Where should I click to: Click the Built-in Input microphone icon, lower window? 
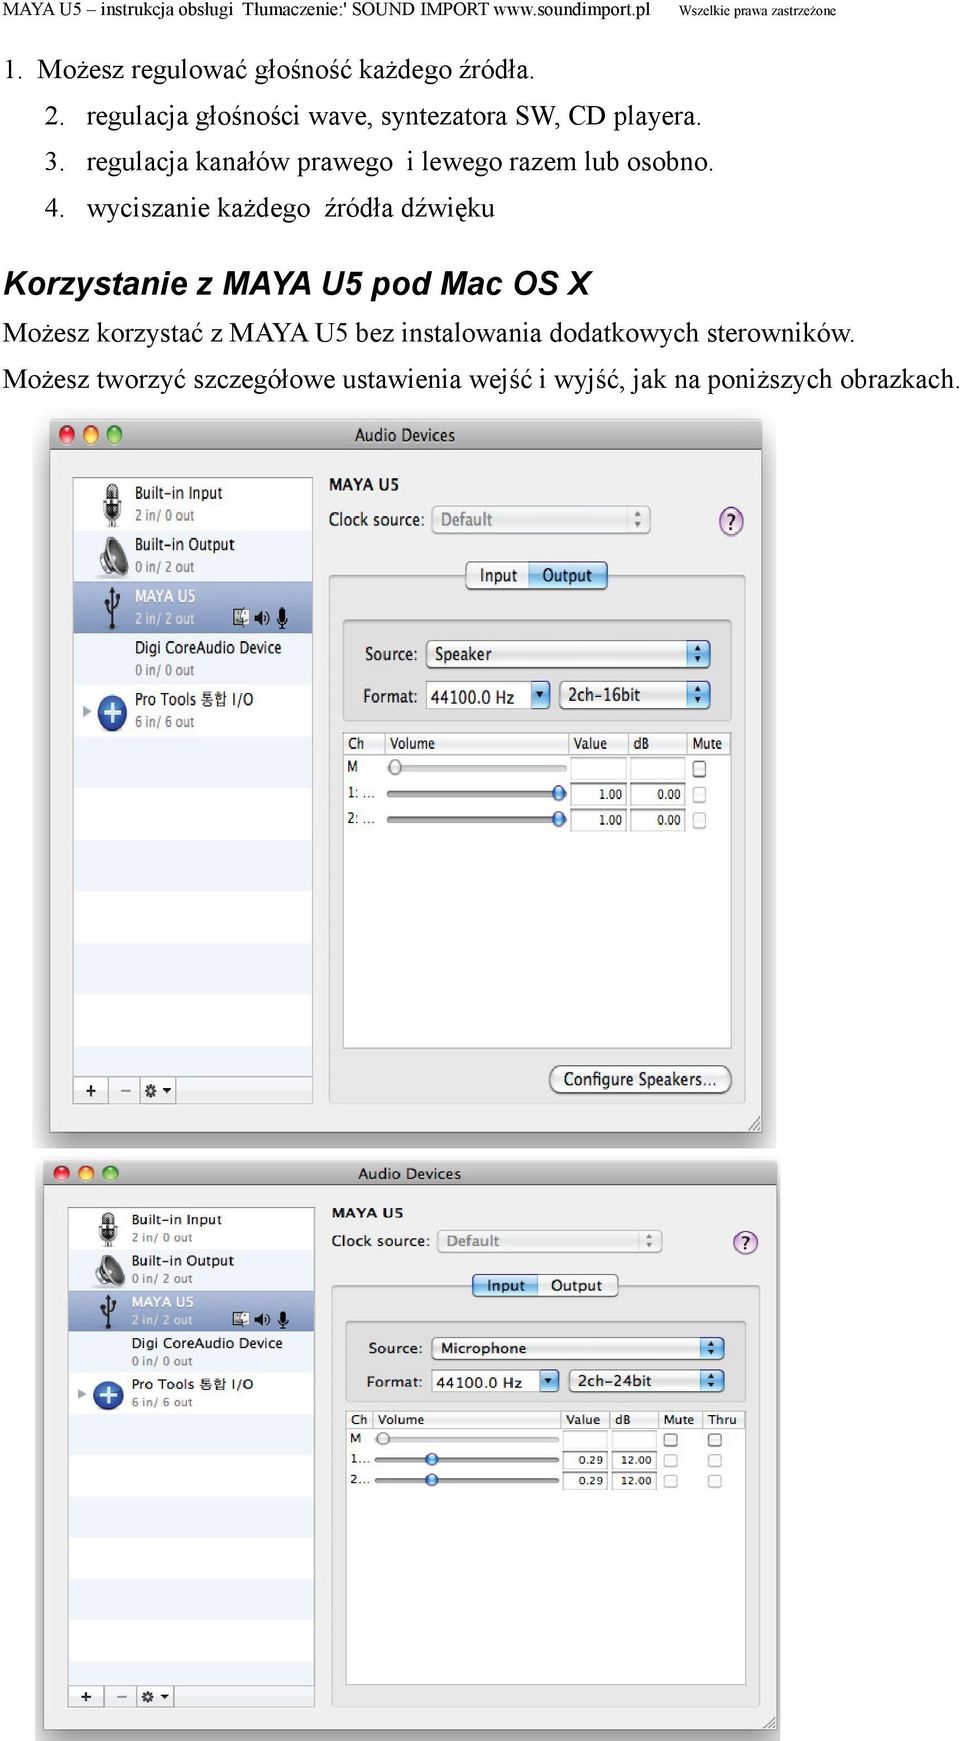pos(108,1228)
